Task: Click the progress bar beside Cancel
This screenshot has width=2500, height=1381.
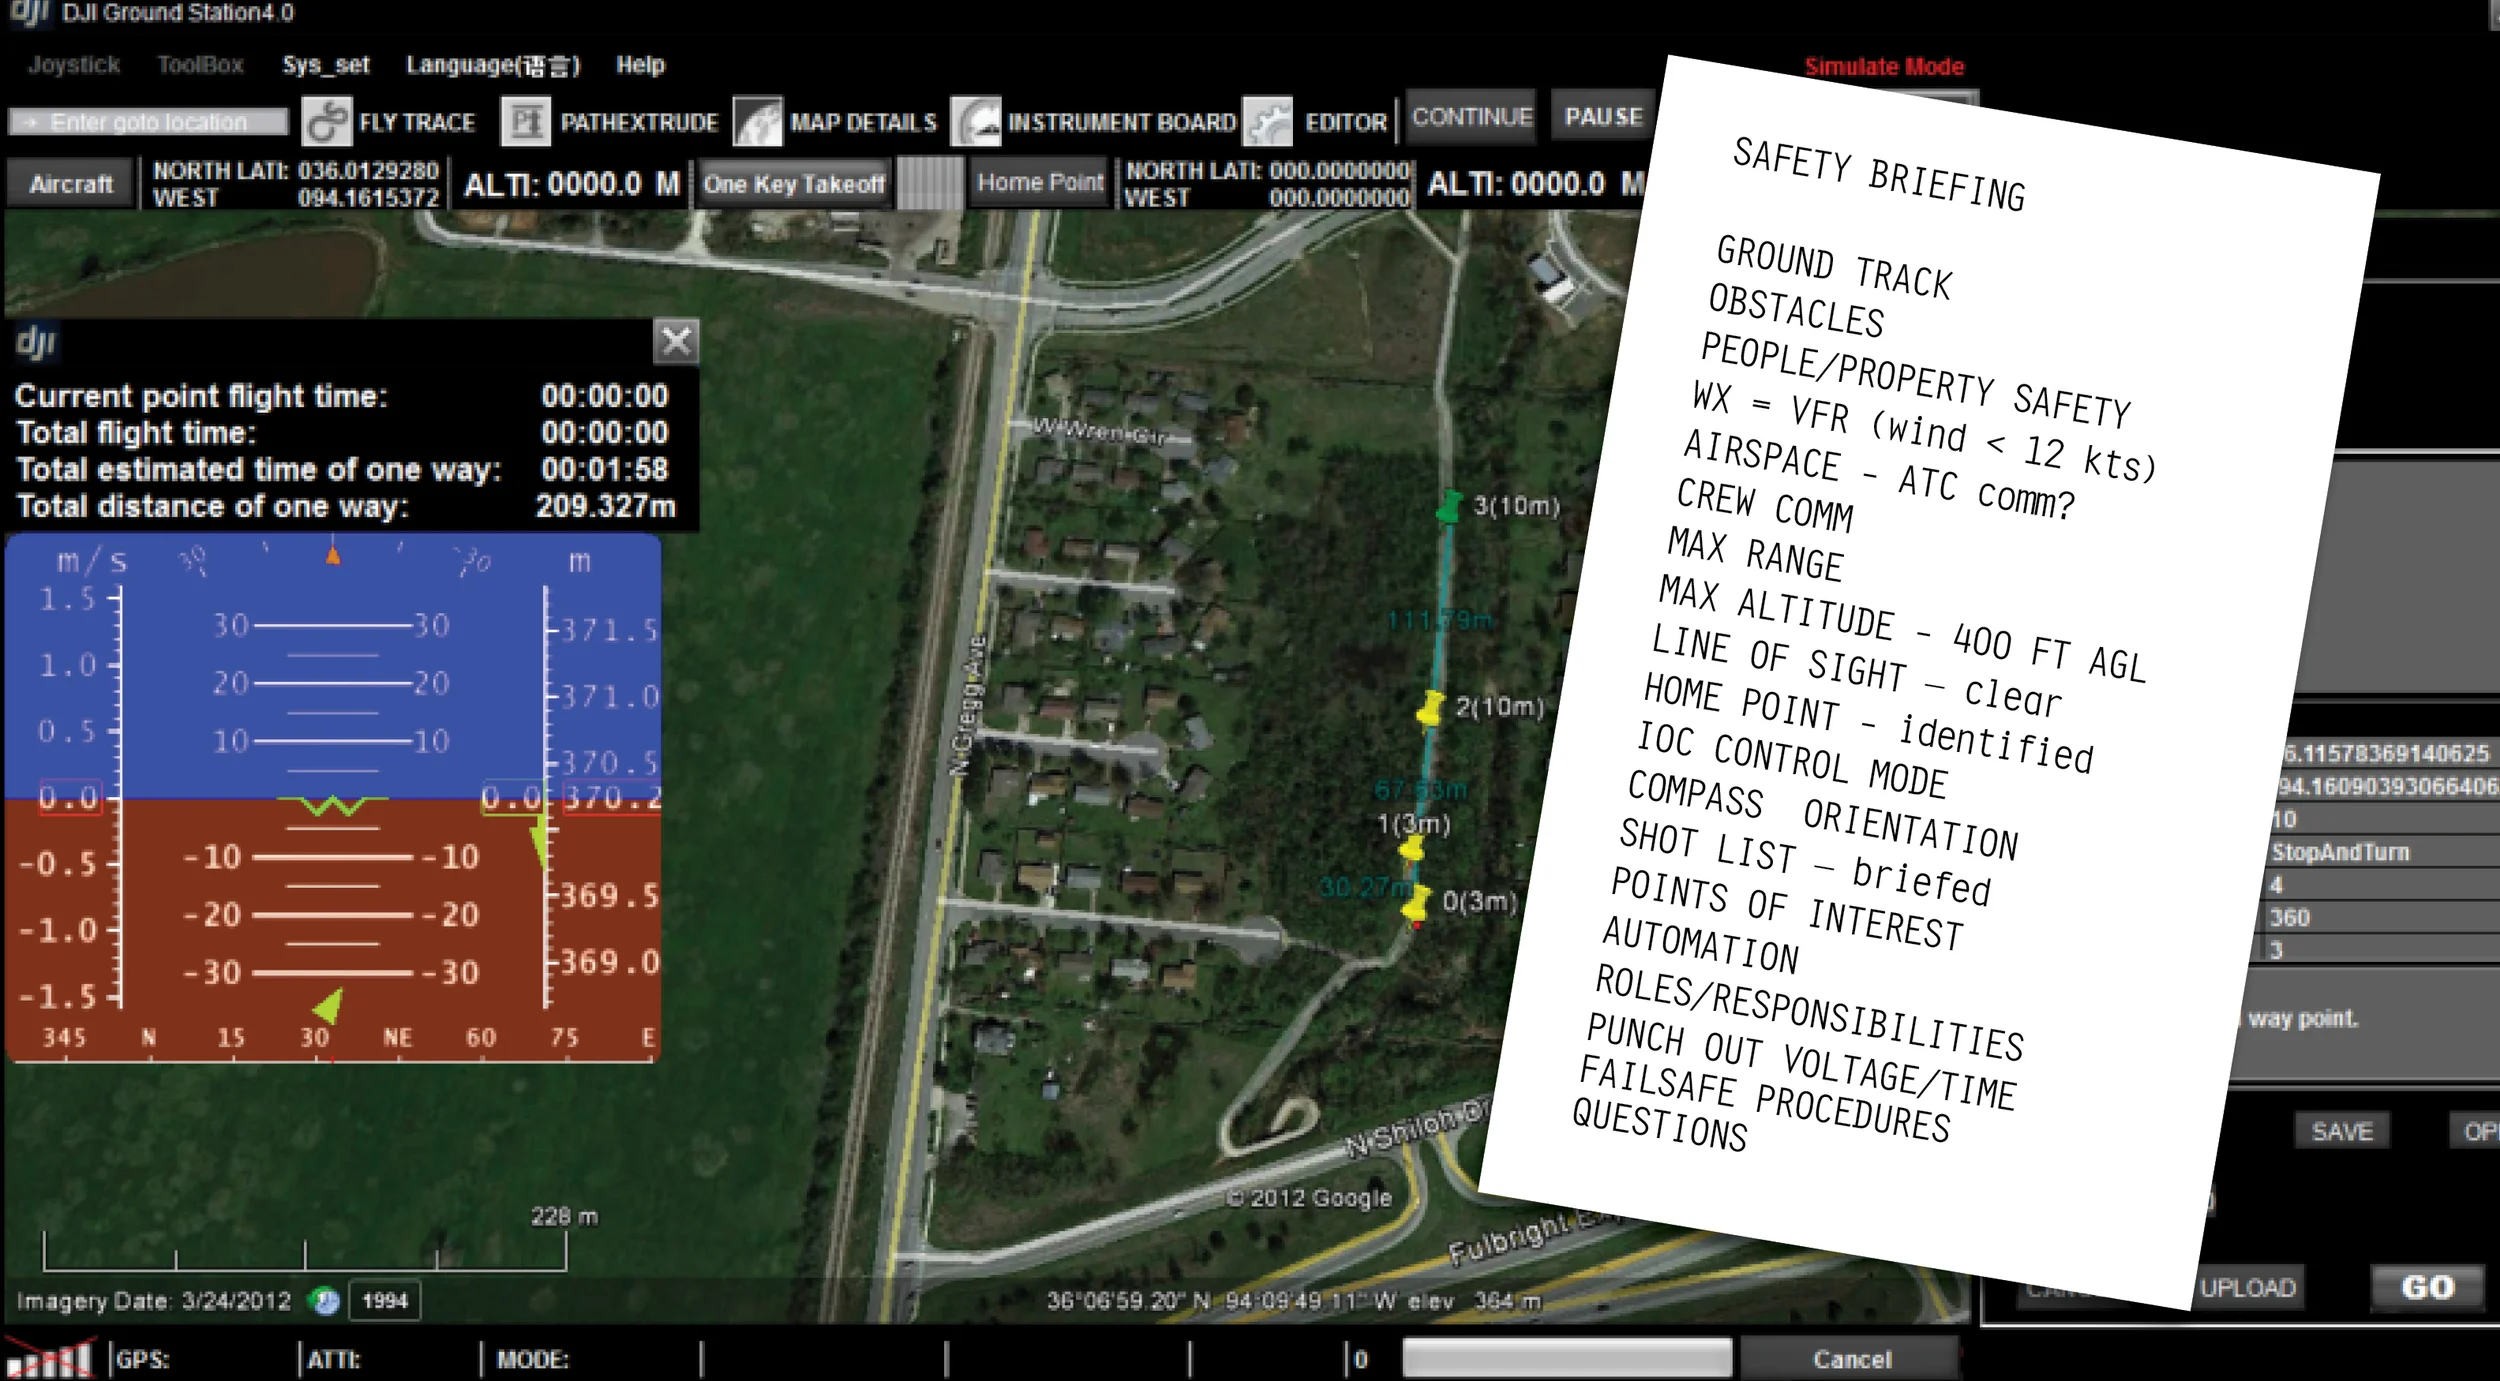Action: 1566,1359
